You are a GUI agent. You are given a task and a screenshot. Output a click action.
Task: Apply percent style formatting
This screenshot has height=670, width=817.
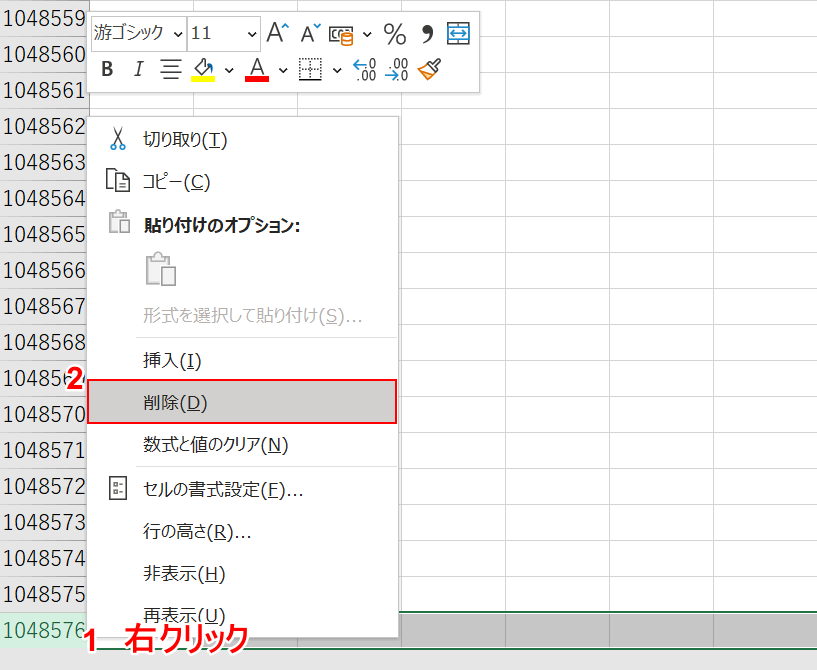pos(395,33)
